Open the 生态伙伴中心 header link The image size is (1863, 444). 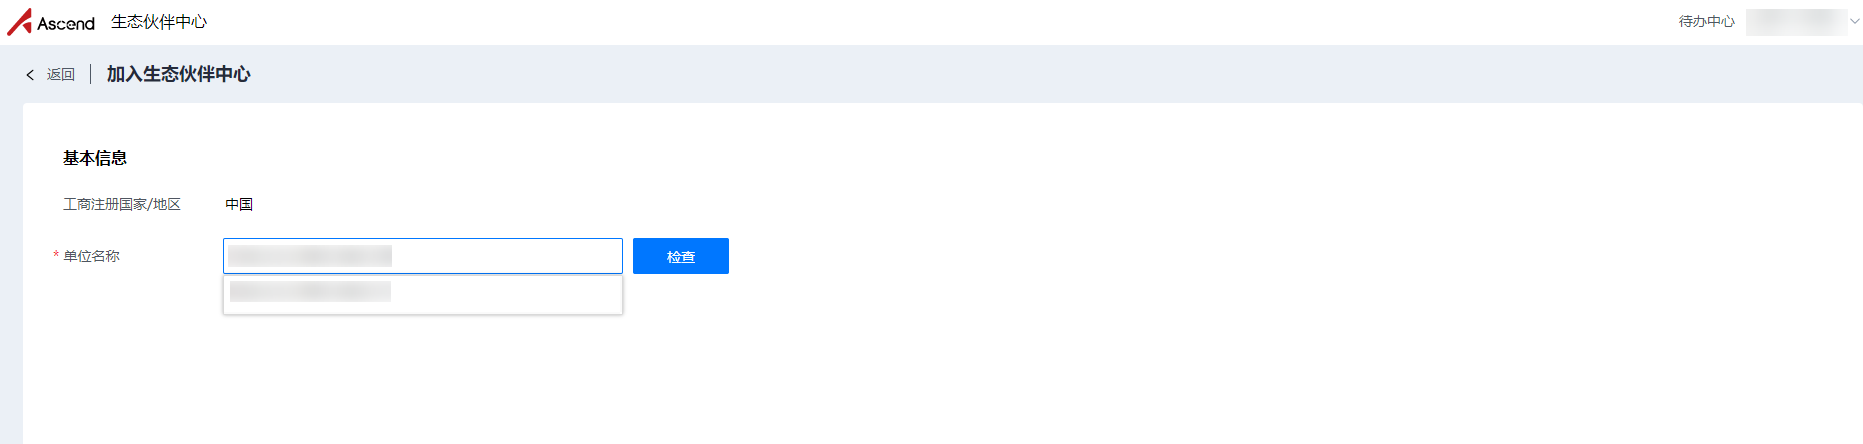[159, 22]
